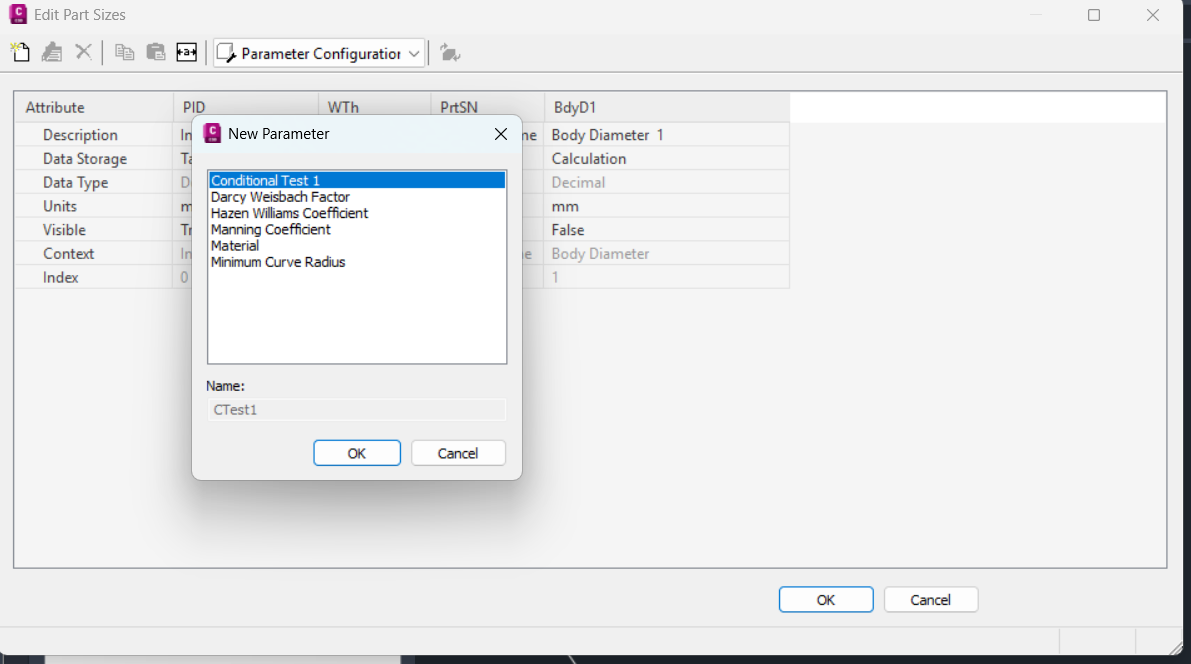Image resolution: width=1191 pixels, height=664 pixels.
Task: Click the Body Diameter 1 description cell
Action: point(667,135)
